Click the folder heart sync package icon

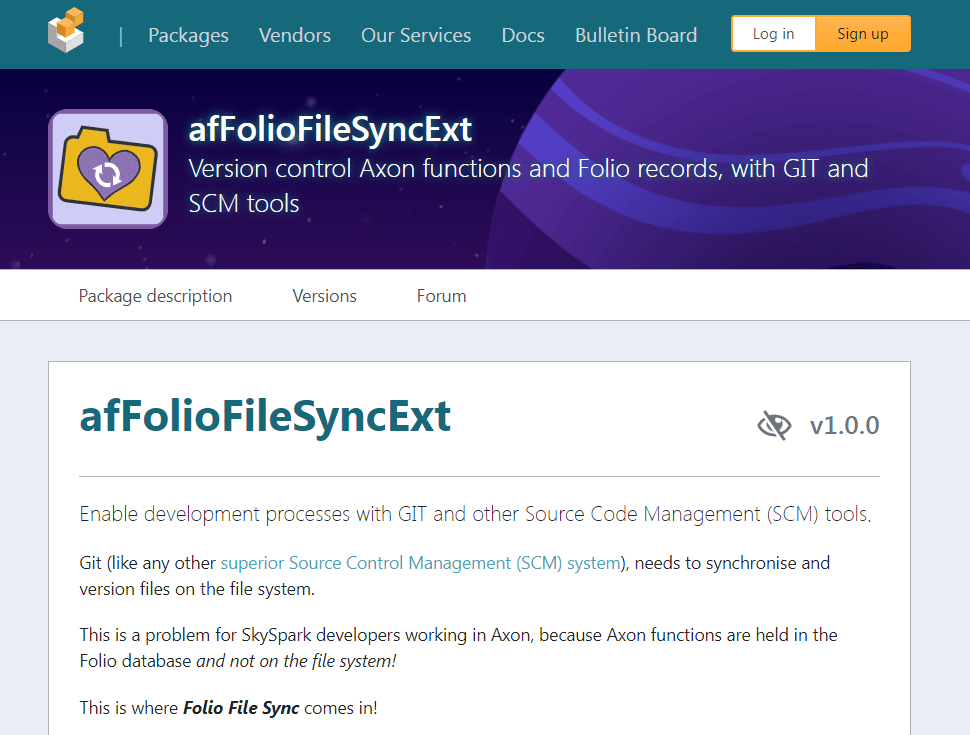pos(108,169)
